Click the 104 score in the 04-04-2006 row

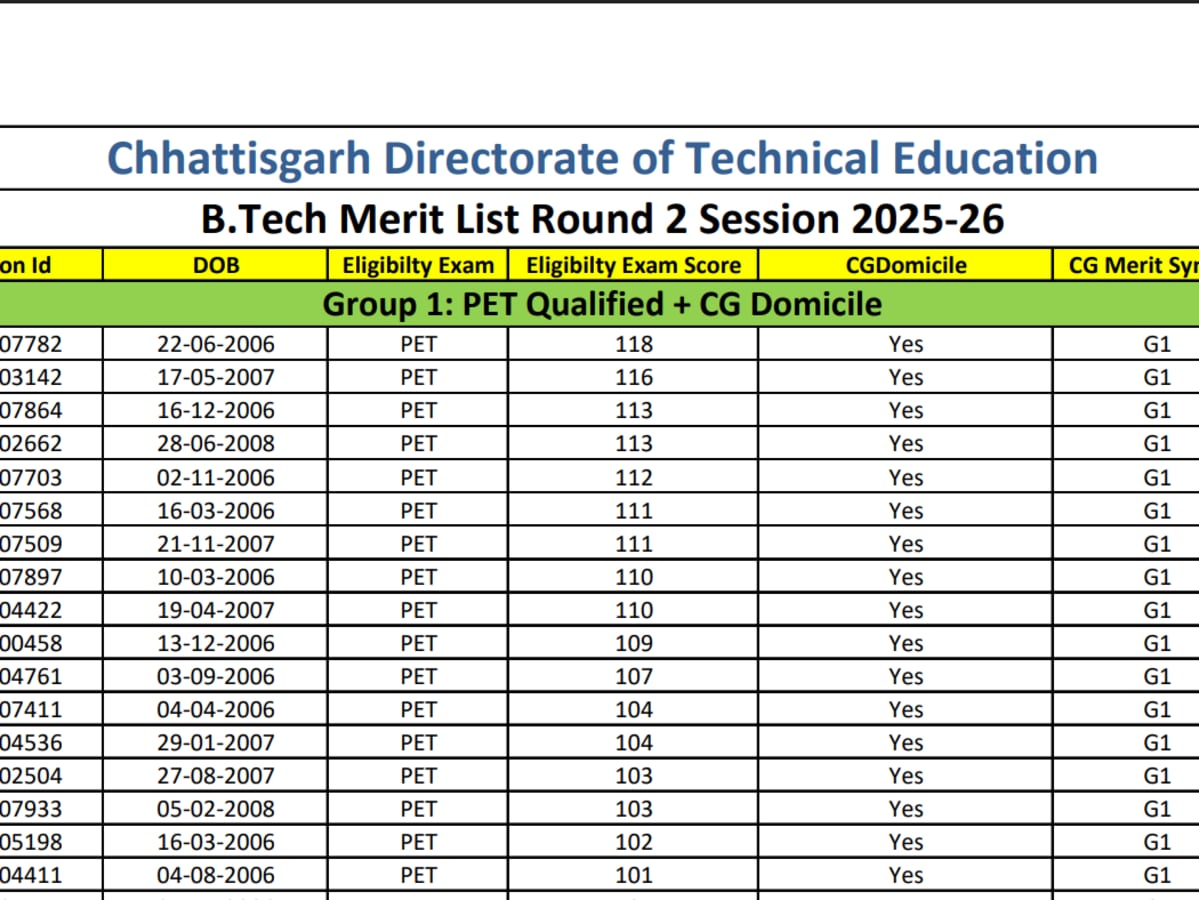click(x=634, y=710)
